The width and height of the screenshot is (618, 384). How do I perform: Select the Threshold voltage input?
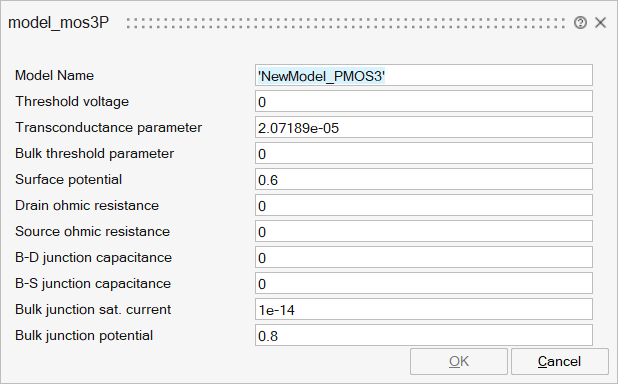coord(424,101)
